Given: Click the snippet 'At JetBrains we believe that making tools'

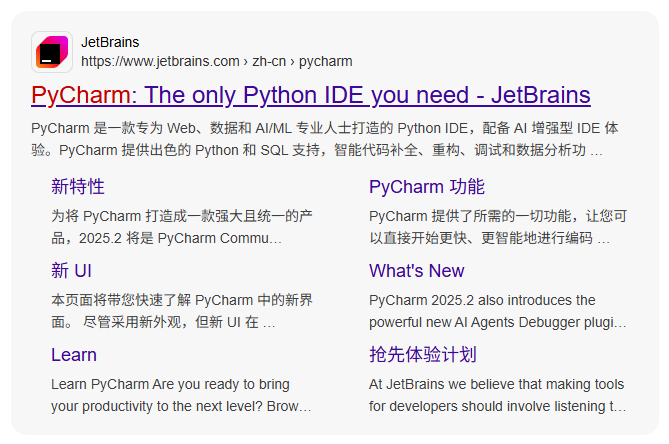Looking at the screenshot, I should pos(498,395).
